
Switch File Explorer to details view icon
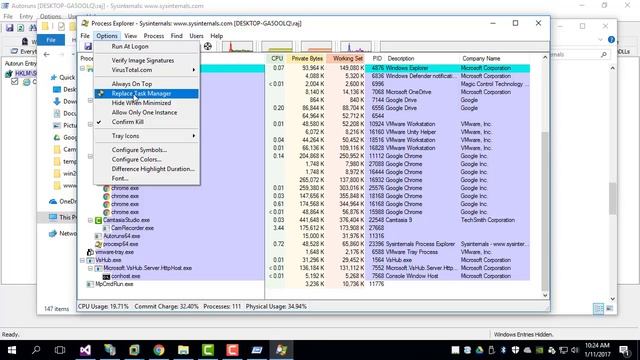pos(598,309)
